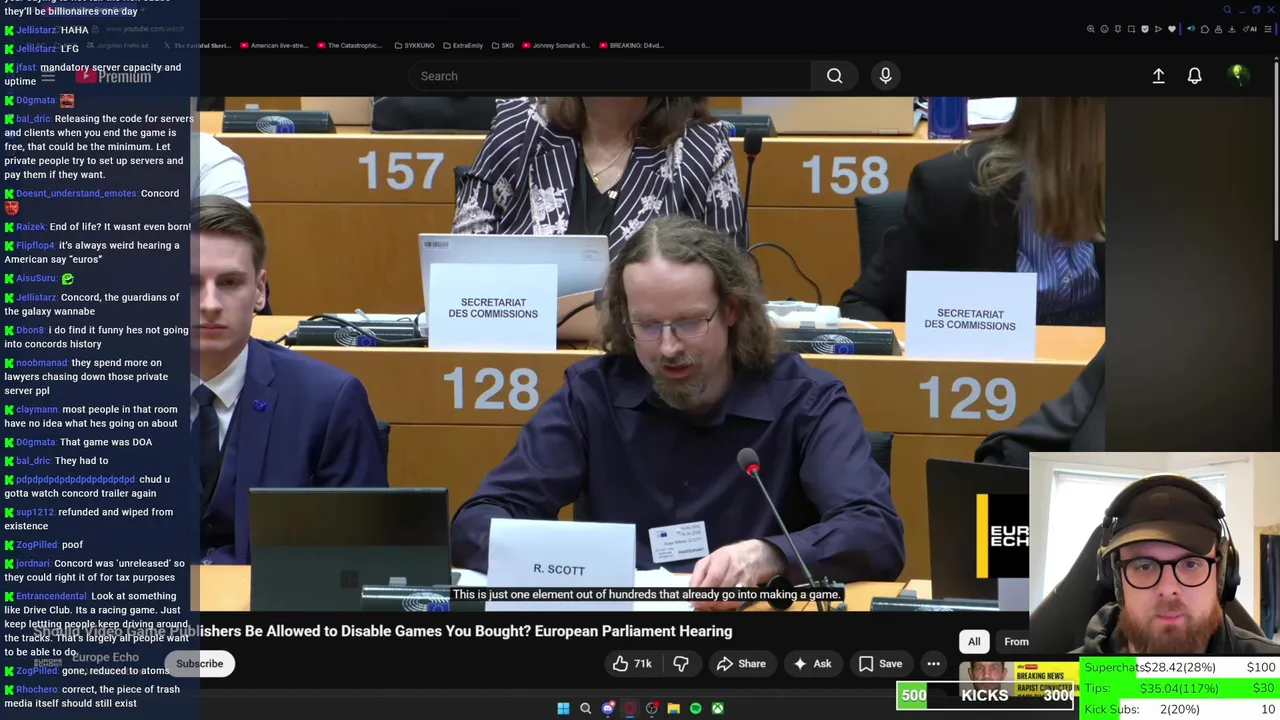The image size is (1280, 720).
Task: Open the browser downloads icon
Action: 1232,29
